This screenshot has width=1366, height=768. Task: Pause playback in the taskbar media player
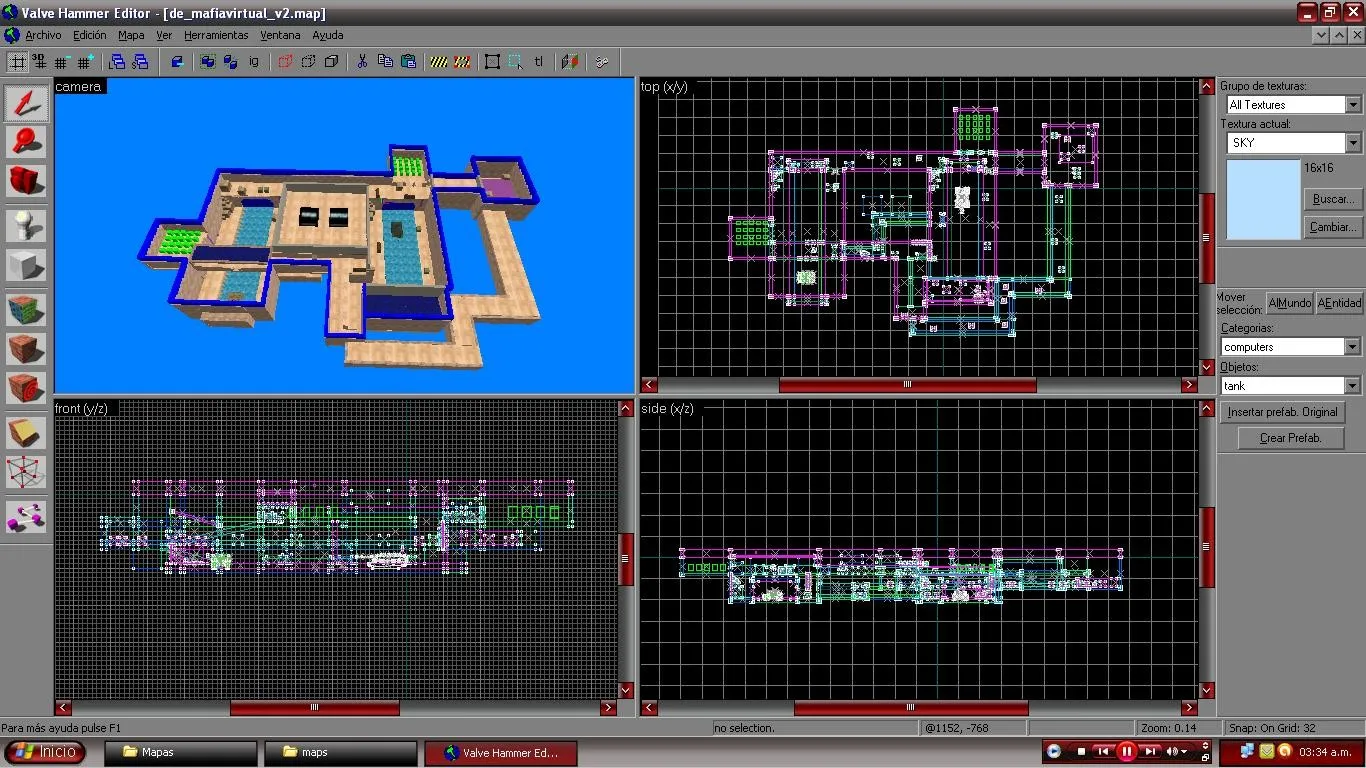1126,751
